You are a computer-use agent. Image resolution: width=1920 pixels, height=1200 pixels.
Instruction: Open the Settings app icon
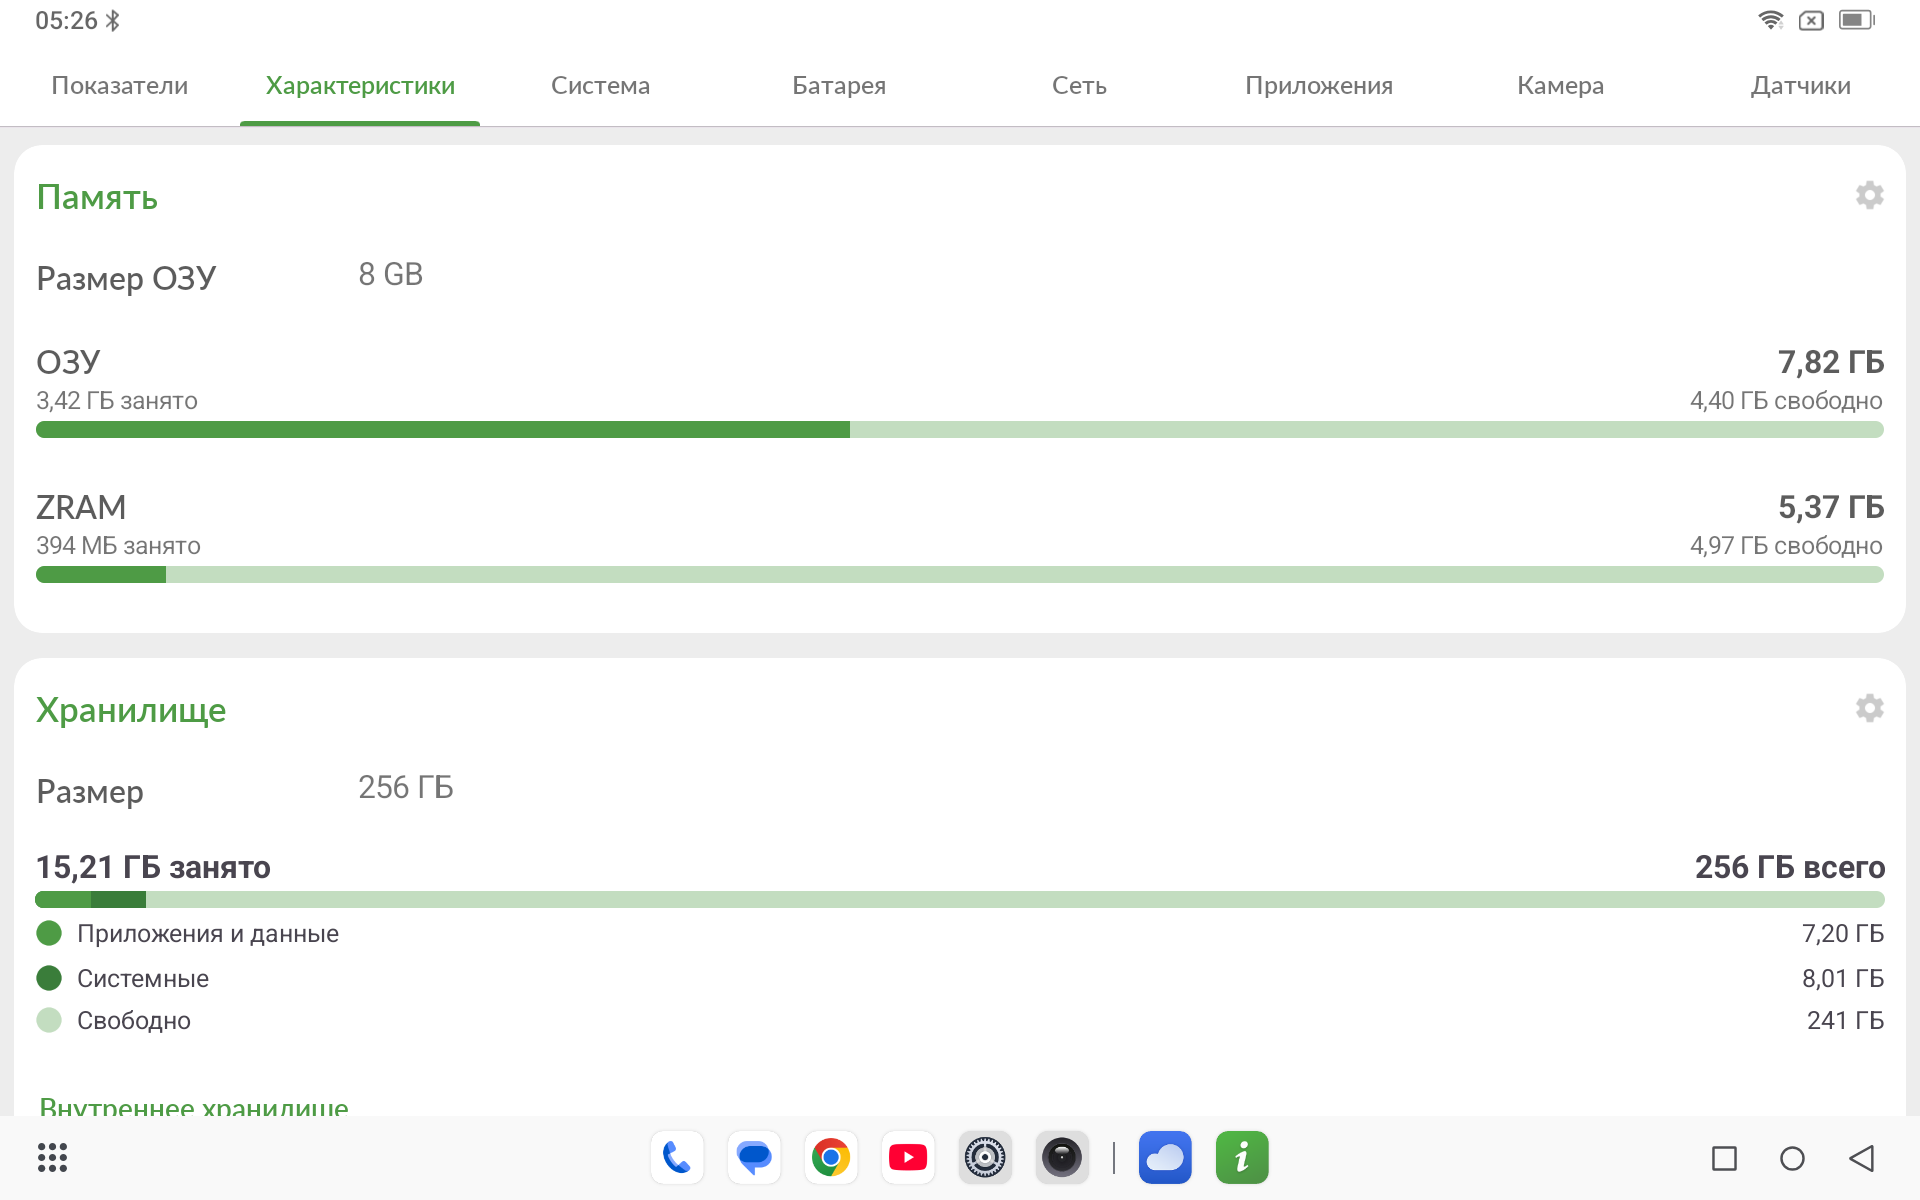pos(985,1158)
